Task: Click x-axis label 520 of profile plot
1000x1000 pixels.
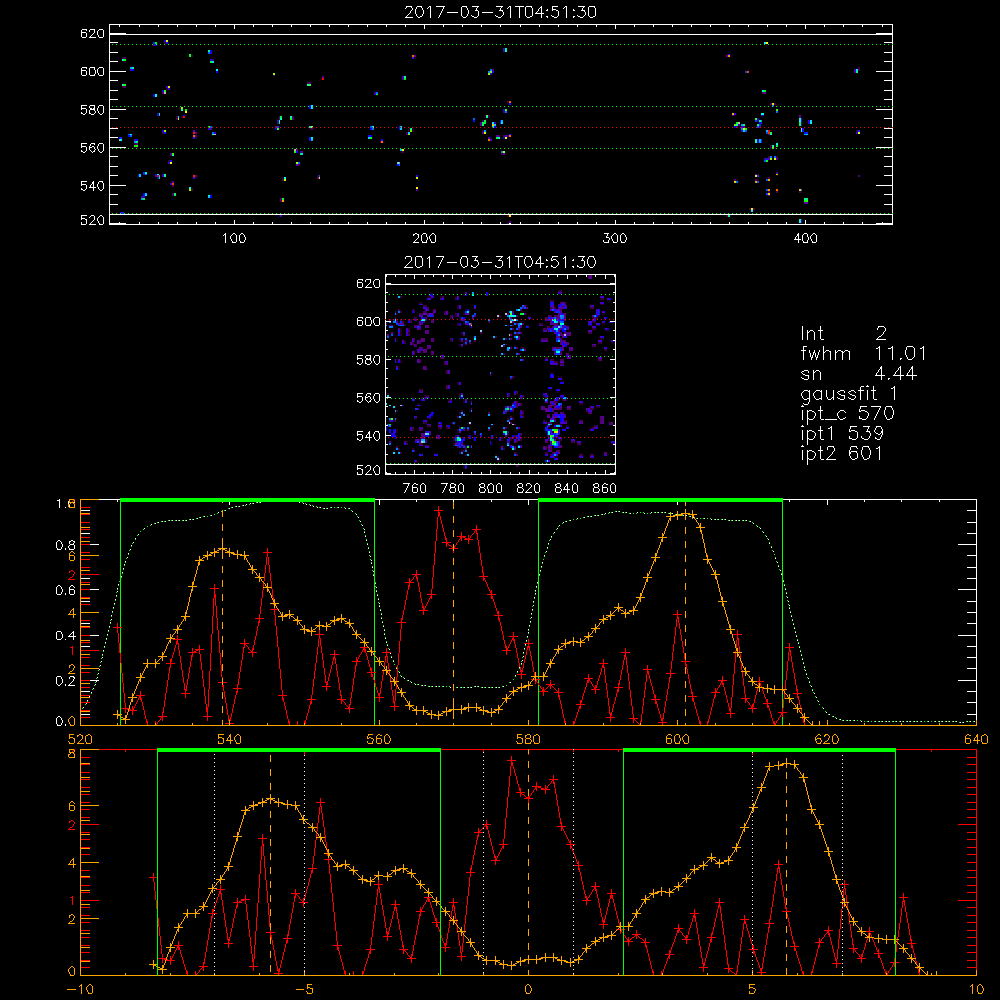Action: click(80, 740)
